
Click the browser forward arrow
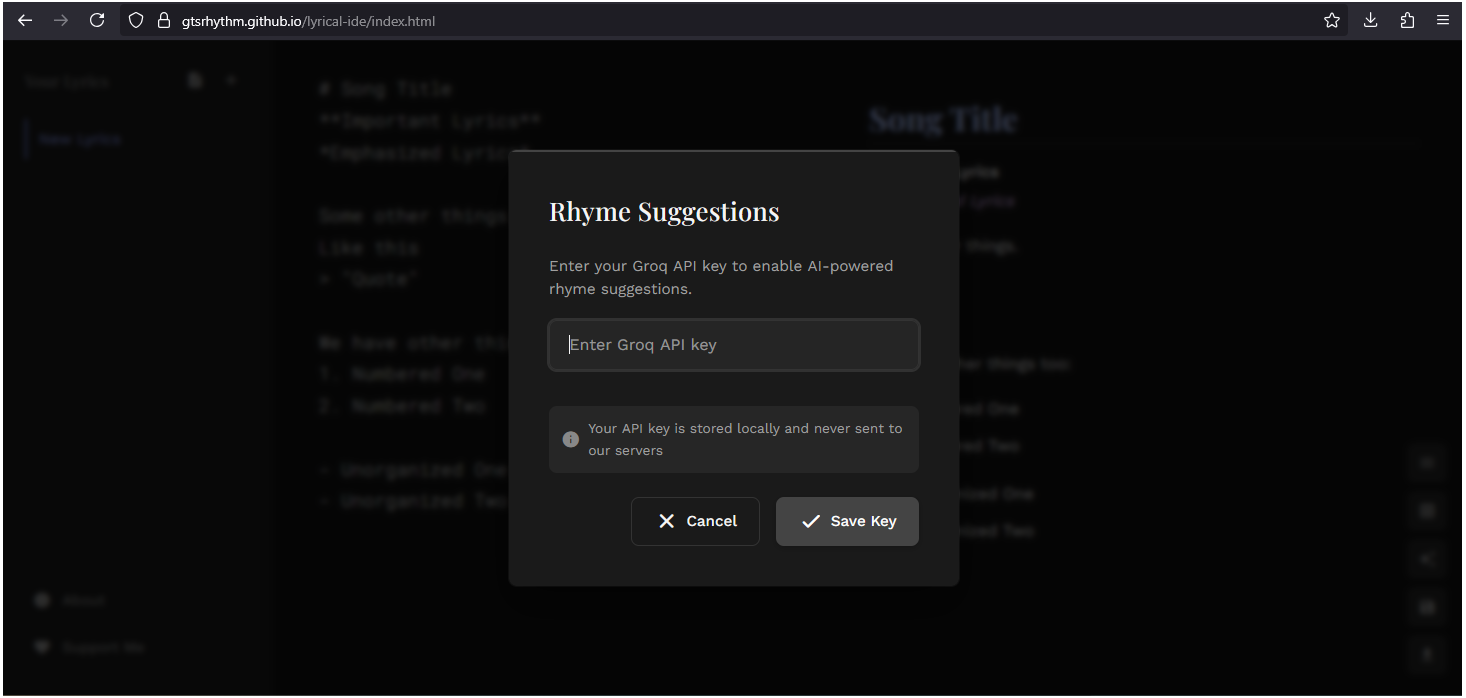coord(61,20)
